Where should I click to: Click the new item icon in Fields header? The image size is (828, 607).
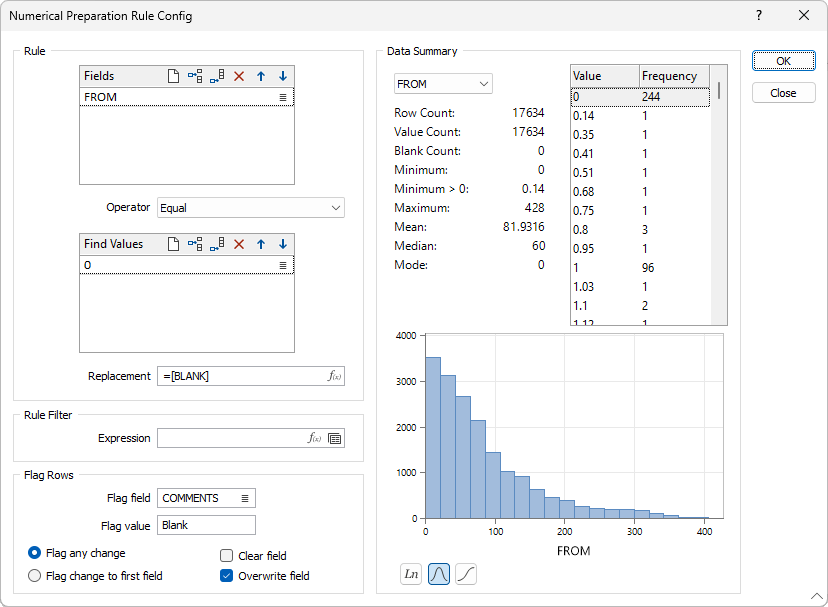(173, 76)
